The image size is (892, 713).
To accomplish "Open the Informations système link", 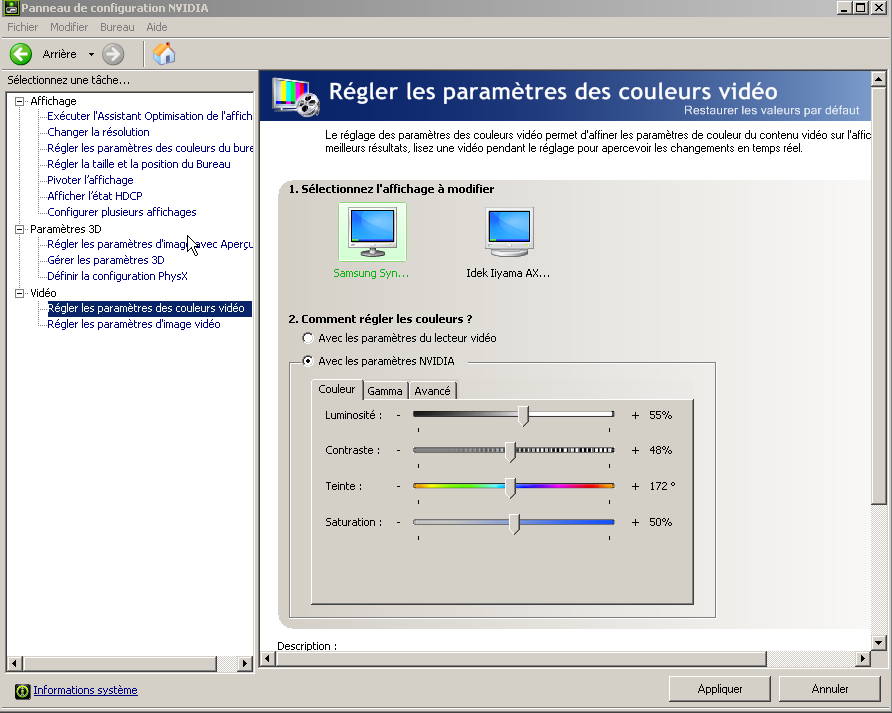I will (85, 690).
